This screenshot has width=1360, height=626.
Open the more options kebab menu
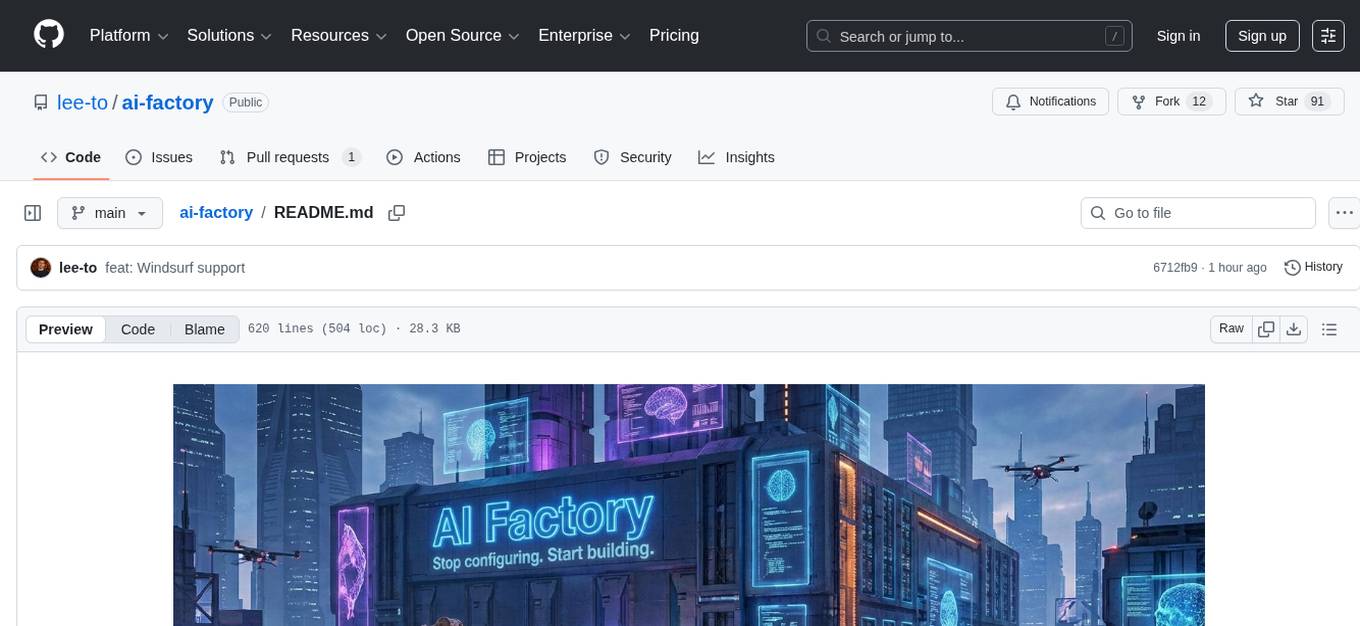(x=1344, y=212)
